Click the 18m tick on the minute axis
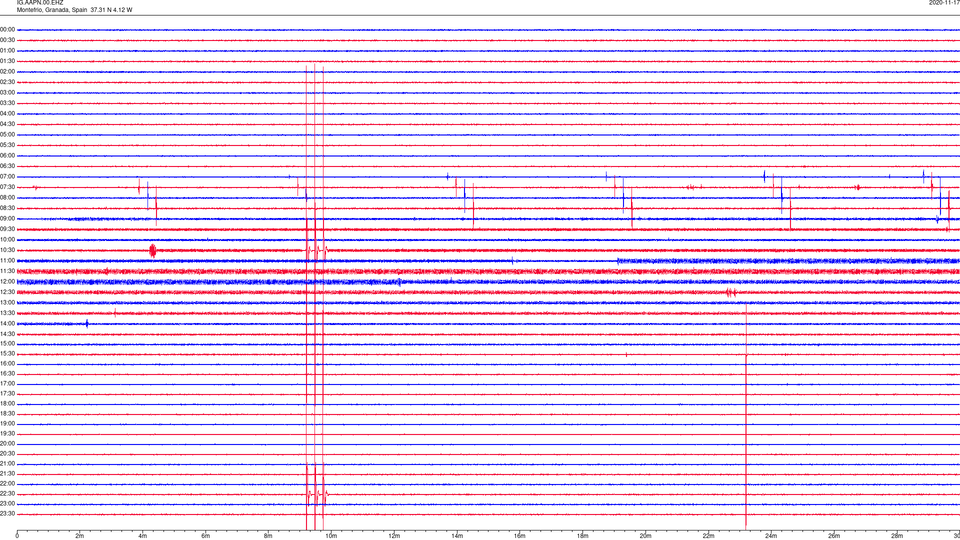This screenshot has height=540, width=960. click(582, 536)
